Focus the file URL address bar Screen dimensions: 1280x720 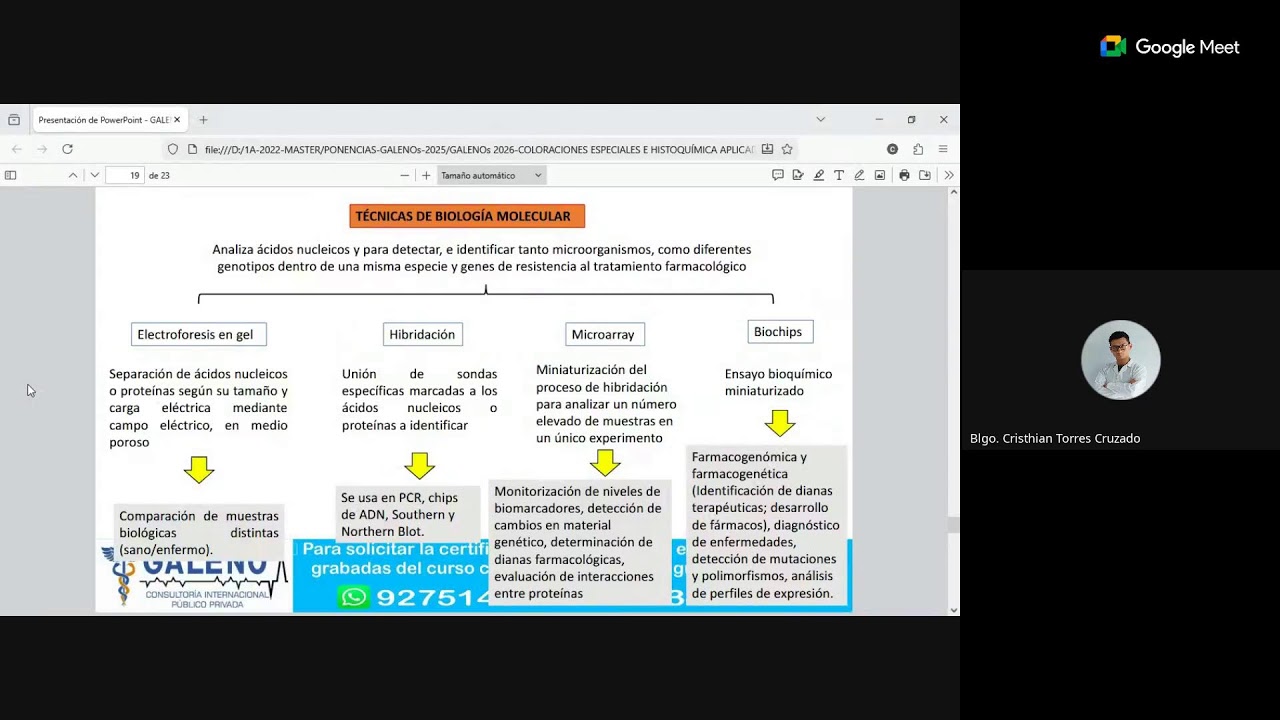(x=478, y=149)
